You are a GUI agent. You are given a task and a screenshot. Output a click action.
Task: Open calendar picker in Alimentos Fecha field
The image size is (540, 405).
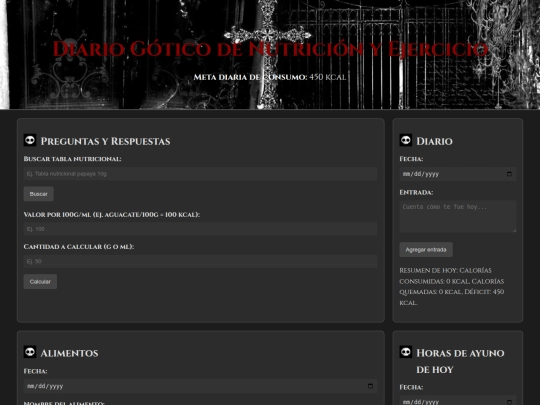(370, 386)
